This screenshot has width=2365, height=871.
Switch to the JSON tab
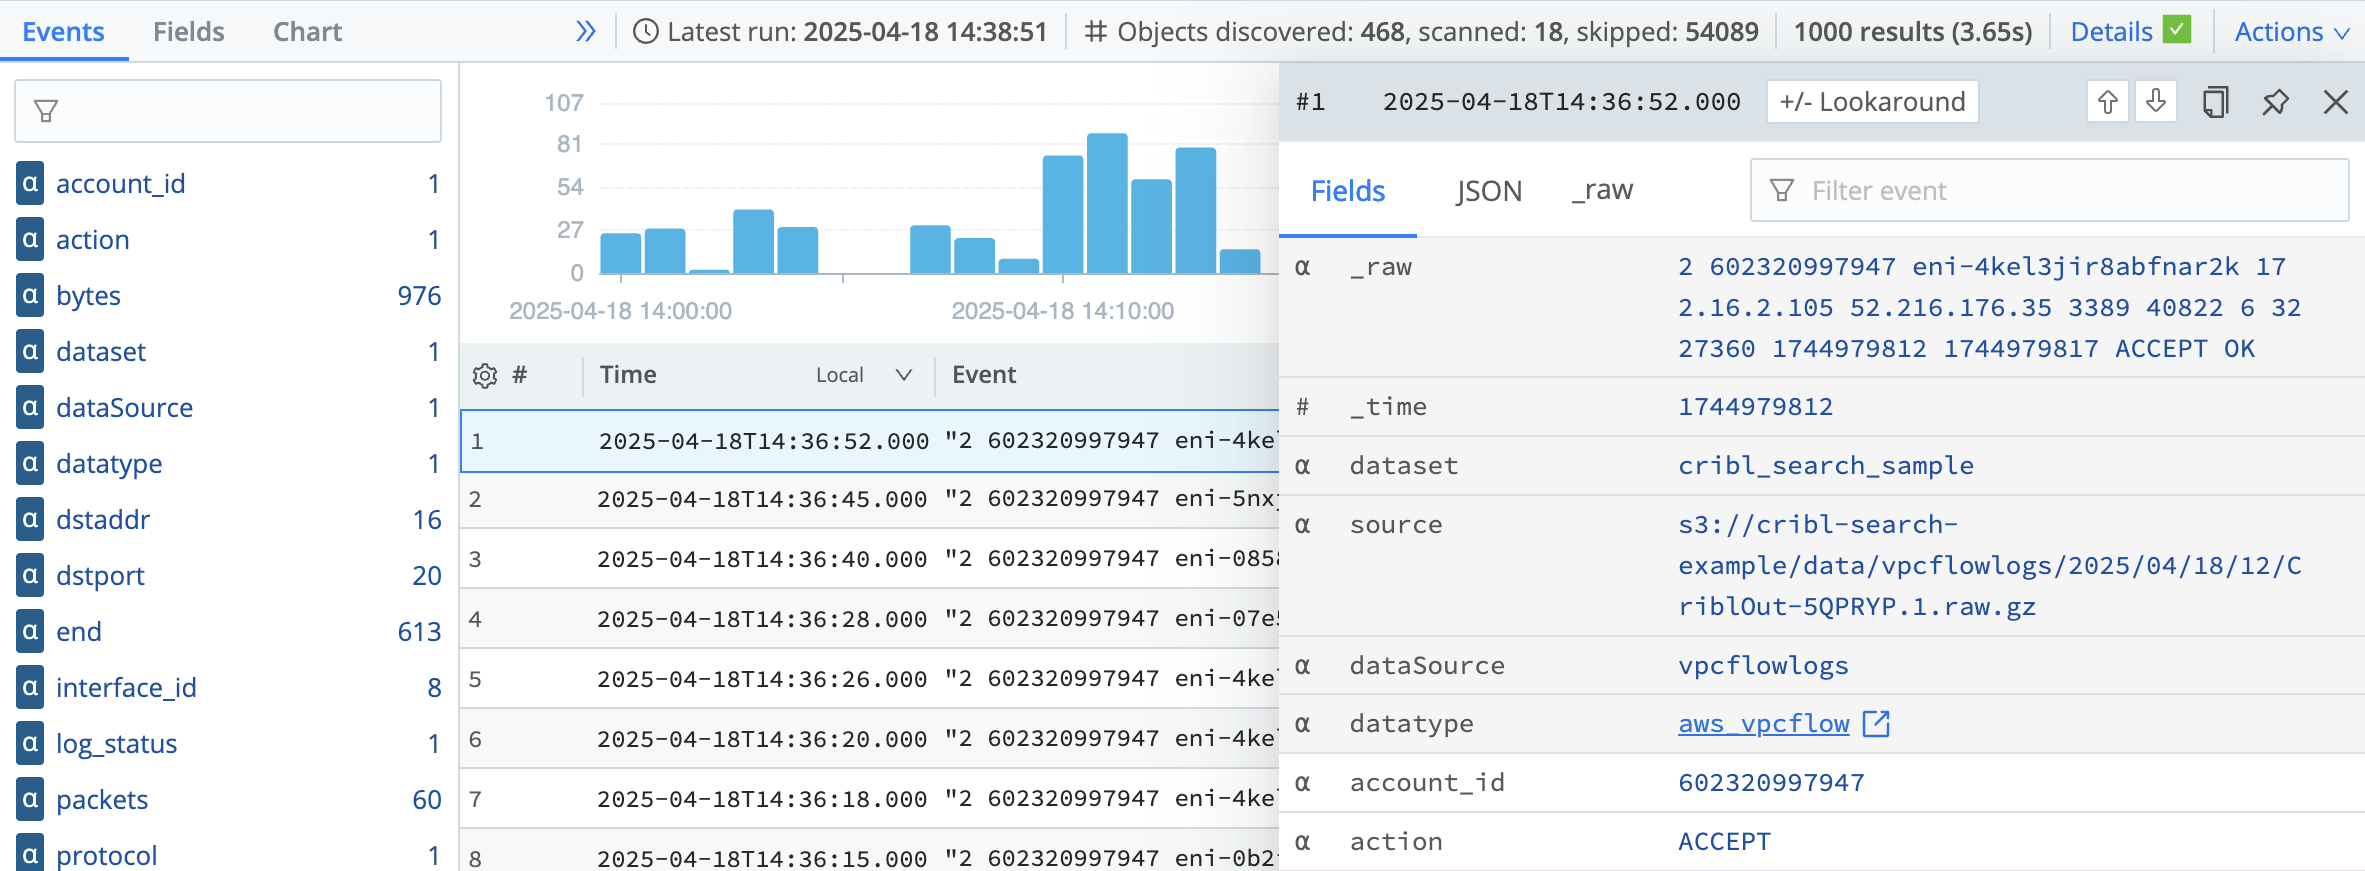coord(1488,191)
